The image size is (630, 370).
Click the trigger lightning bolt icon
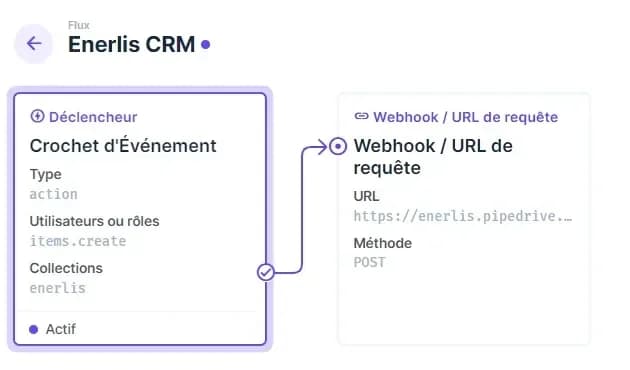[x=37, y=117]
